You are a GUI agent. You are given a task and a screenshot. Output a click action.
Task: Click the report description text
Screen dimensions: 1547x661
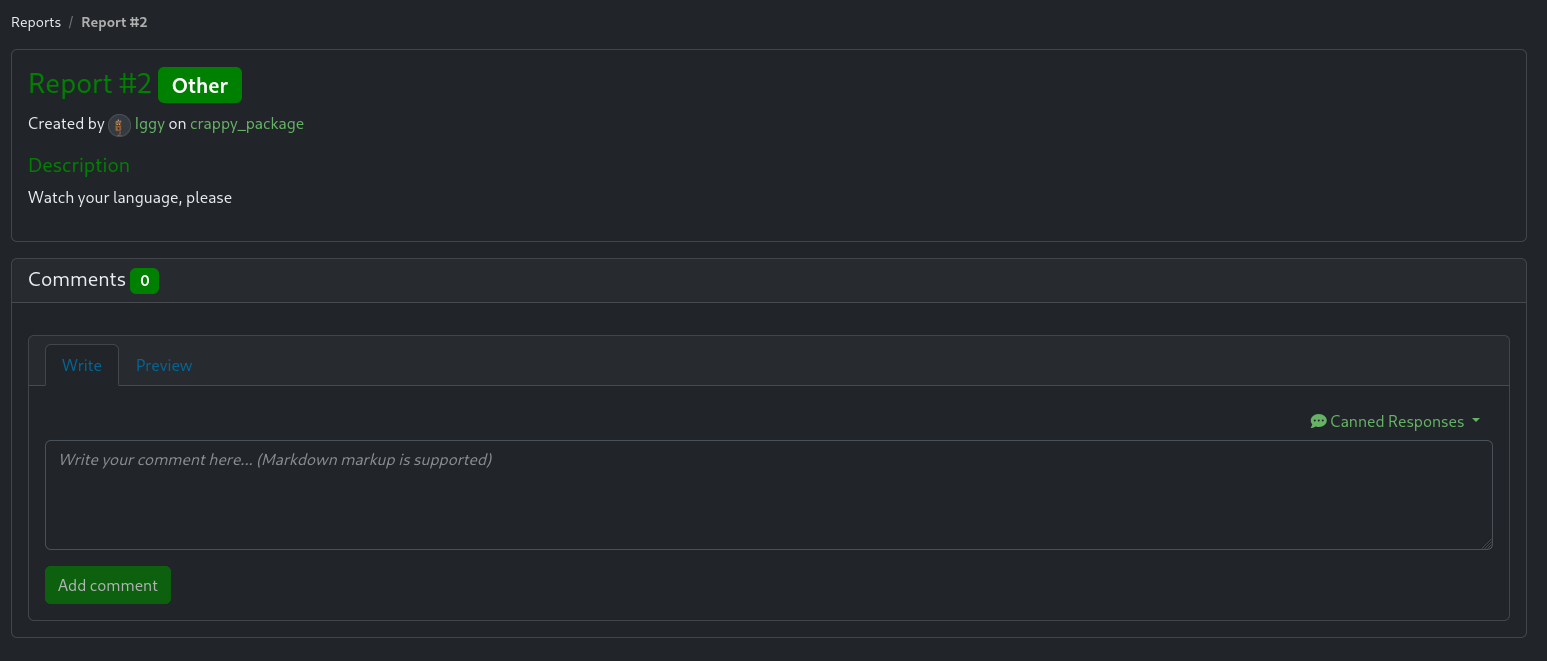coord(130,197)
